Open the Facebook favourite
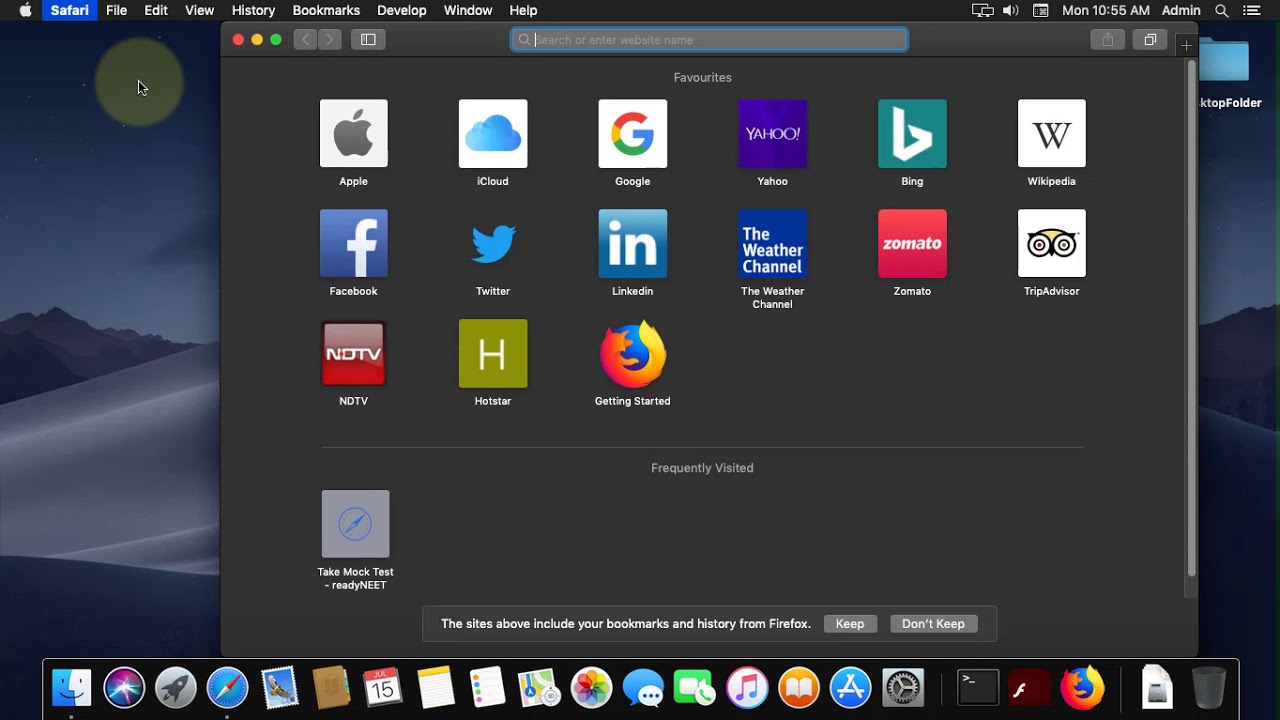The image size is (1280, 720). point(353,243)
